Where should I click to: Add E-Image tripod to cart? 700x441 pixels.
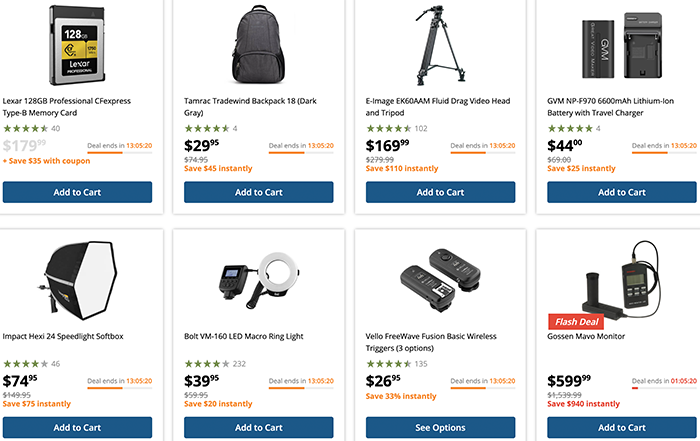point(440,192)
